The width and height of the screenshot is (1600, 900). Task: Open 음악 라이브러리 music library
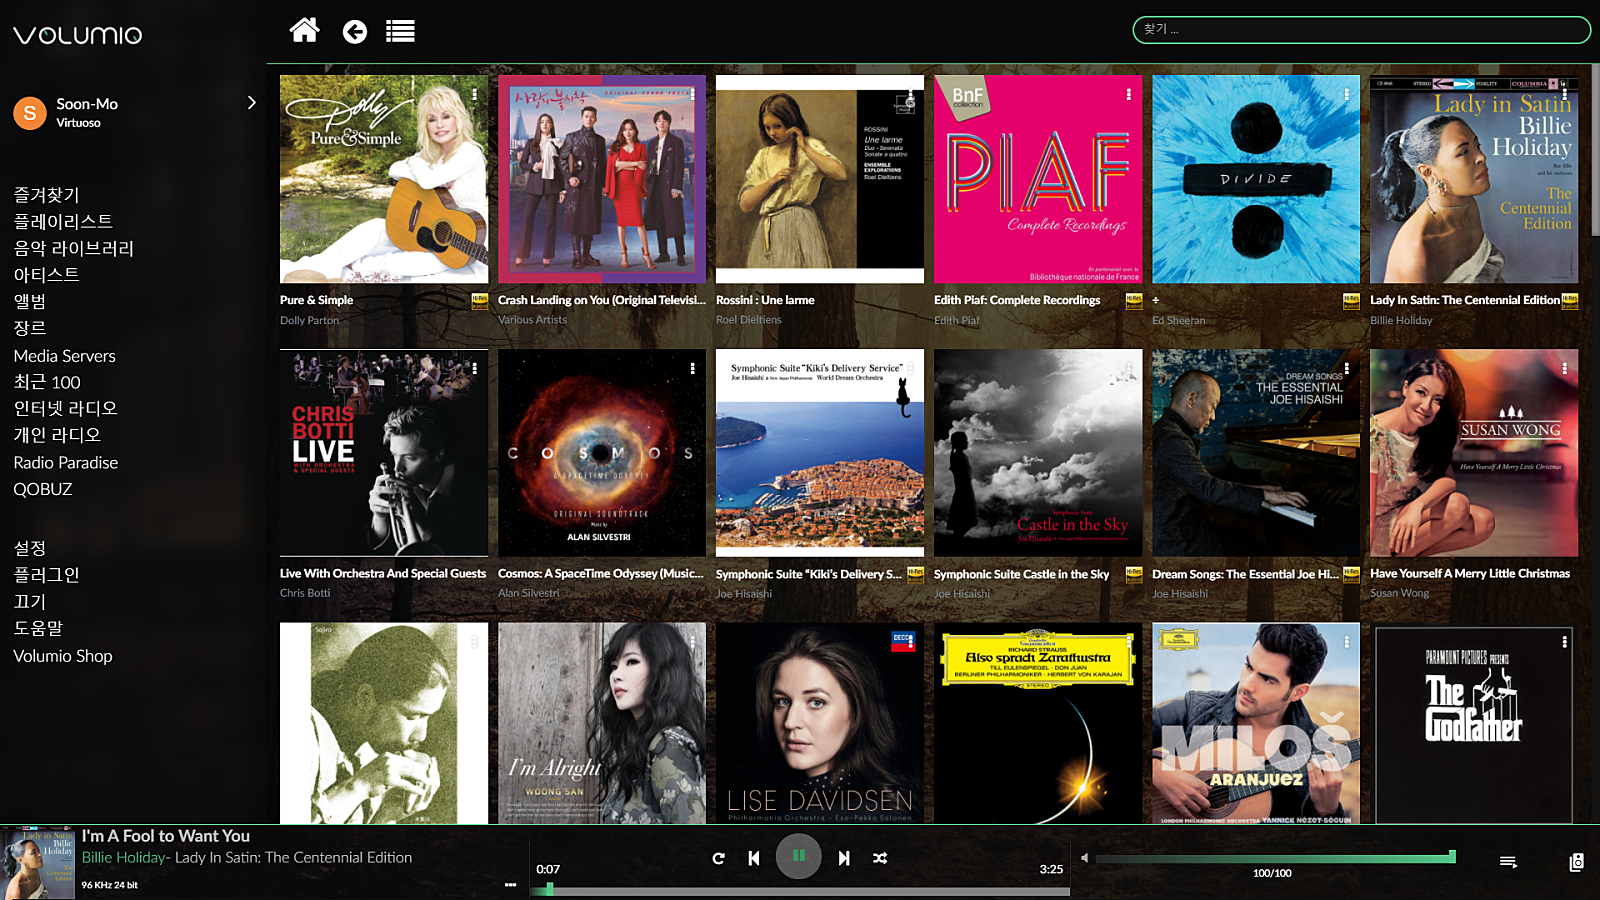pyautogui.click(x=73, y=248)
